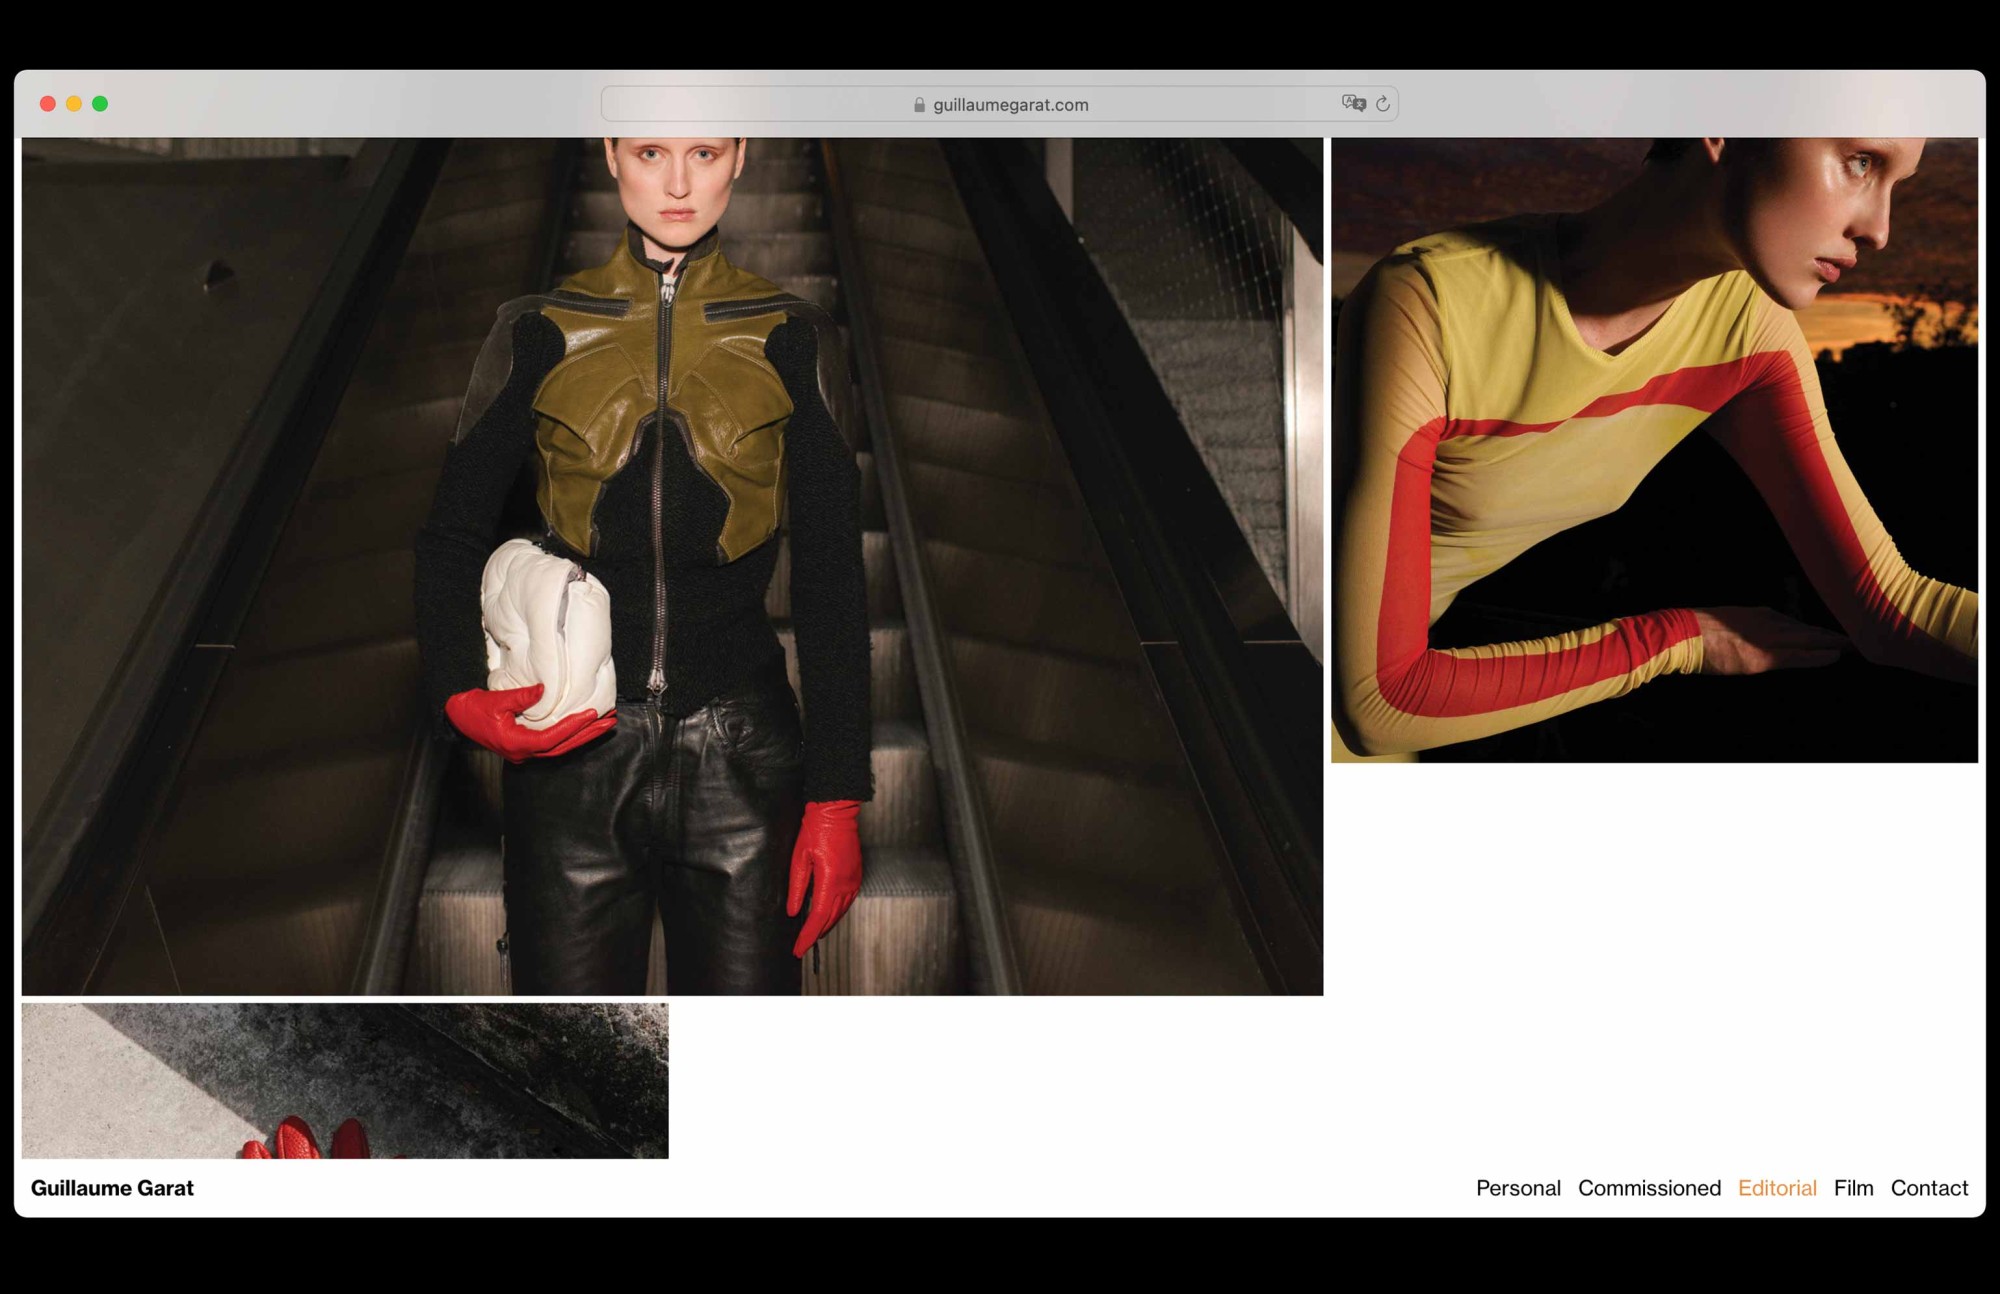Close the Safari window
This screenshot has height=1294, width=2000.
48,103
